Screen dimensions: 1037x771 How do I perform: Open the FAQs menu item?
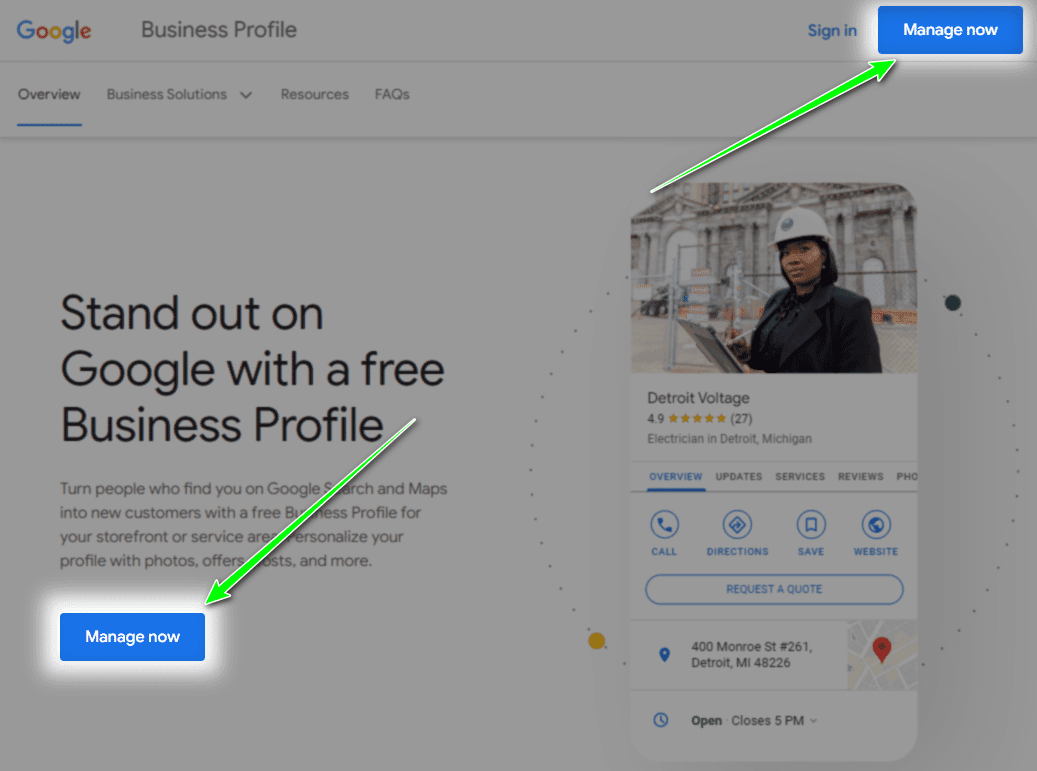coord(392,95)
